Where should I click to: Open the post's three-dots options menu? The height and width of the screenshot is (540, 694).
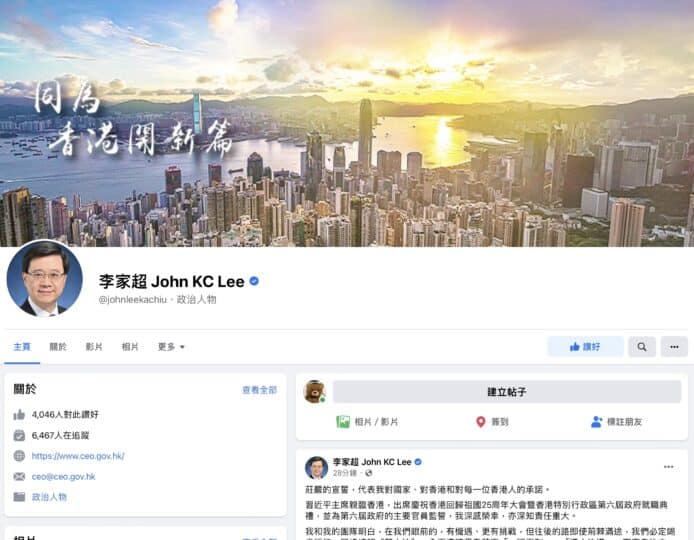click(x=668, y=467)
